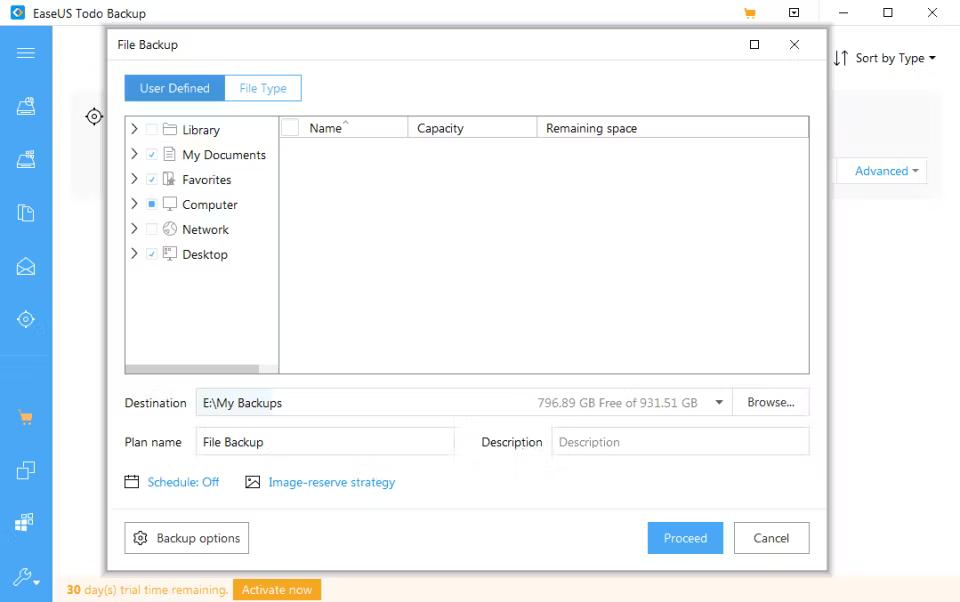The height and width of the screenshot is (602, 960).
Task: Toggle the Computer checkbox
Action: [x=152, y=204]
